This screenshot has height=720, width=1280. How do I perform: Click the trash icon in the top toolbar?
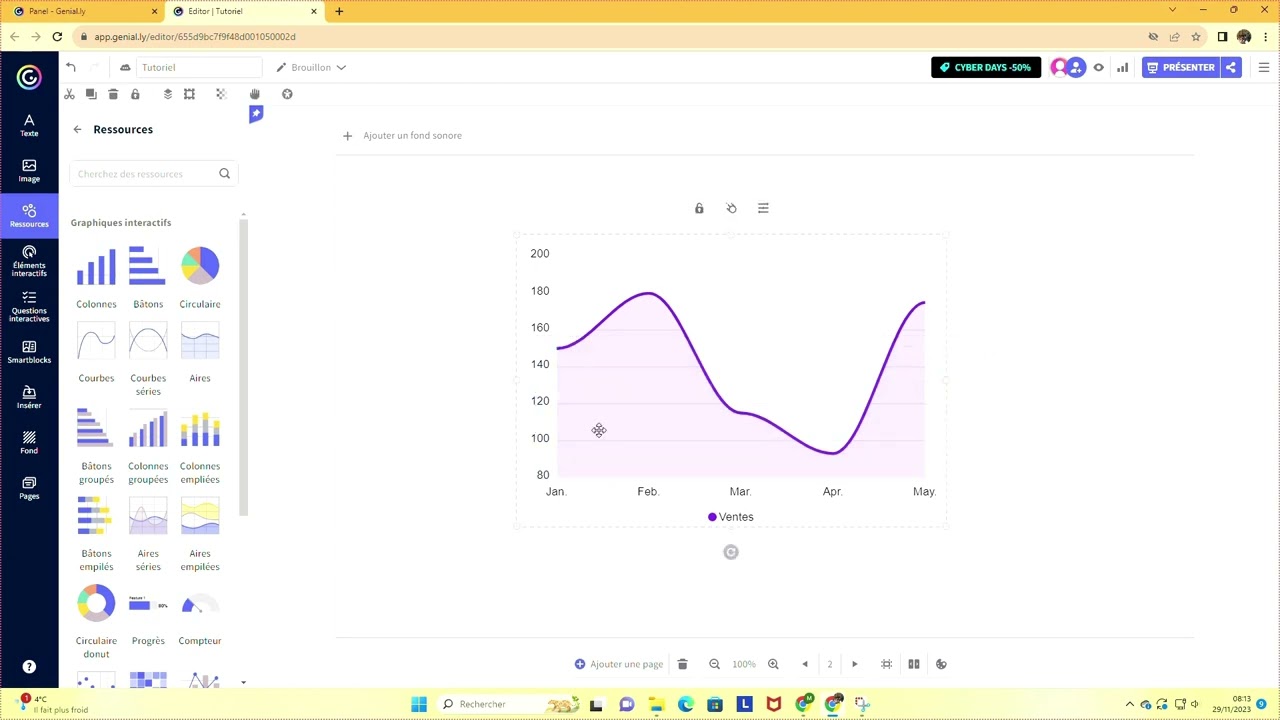(x=113, y=94)
